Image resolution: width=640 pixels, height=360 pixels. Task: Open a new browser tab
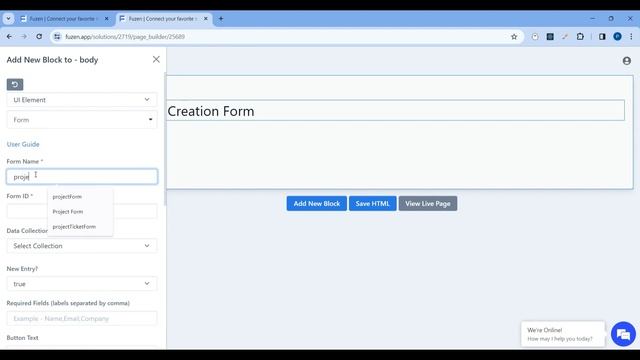pos(221,19)
